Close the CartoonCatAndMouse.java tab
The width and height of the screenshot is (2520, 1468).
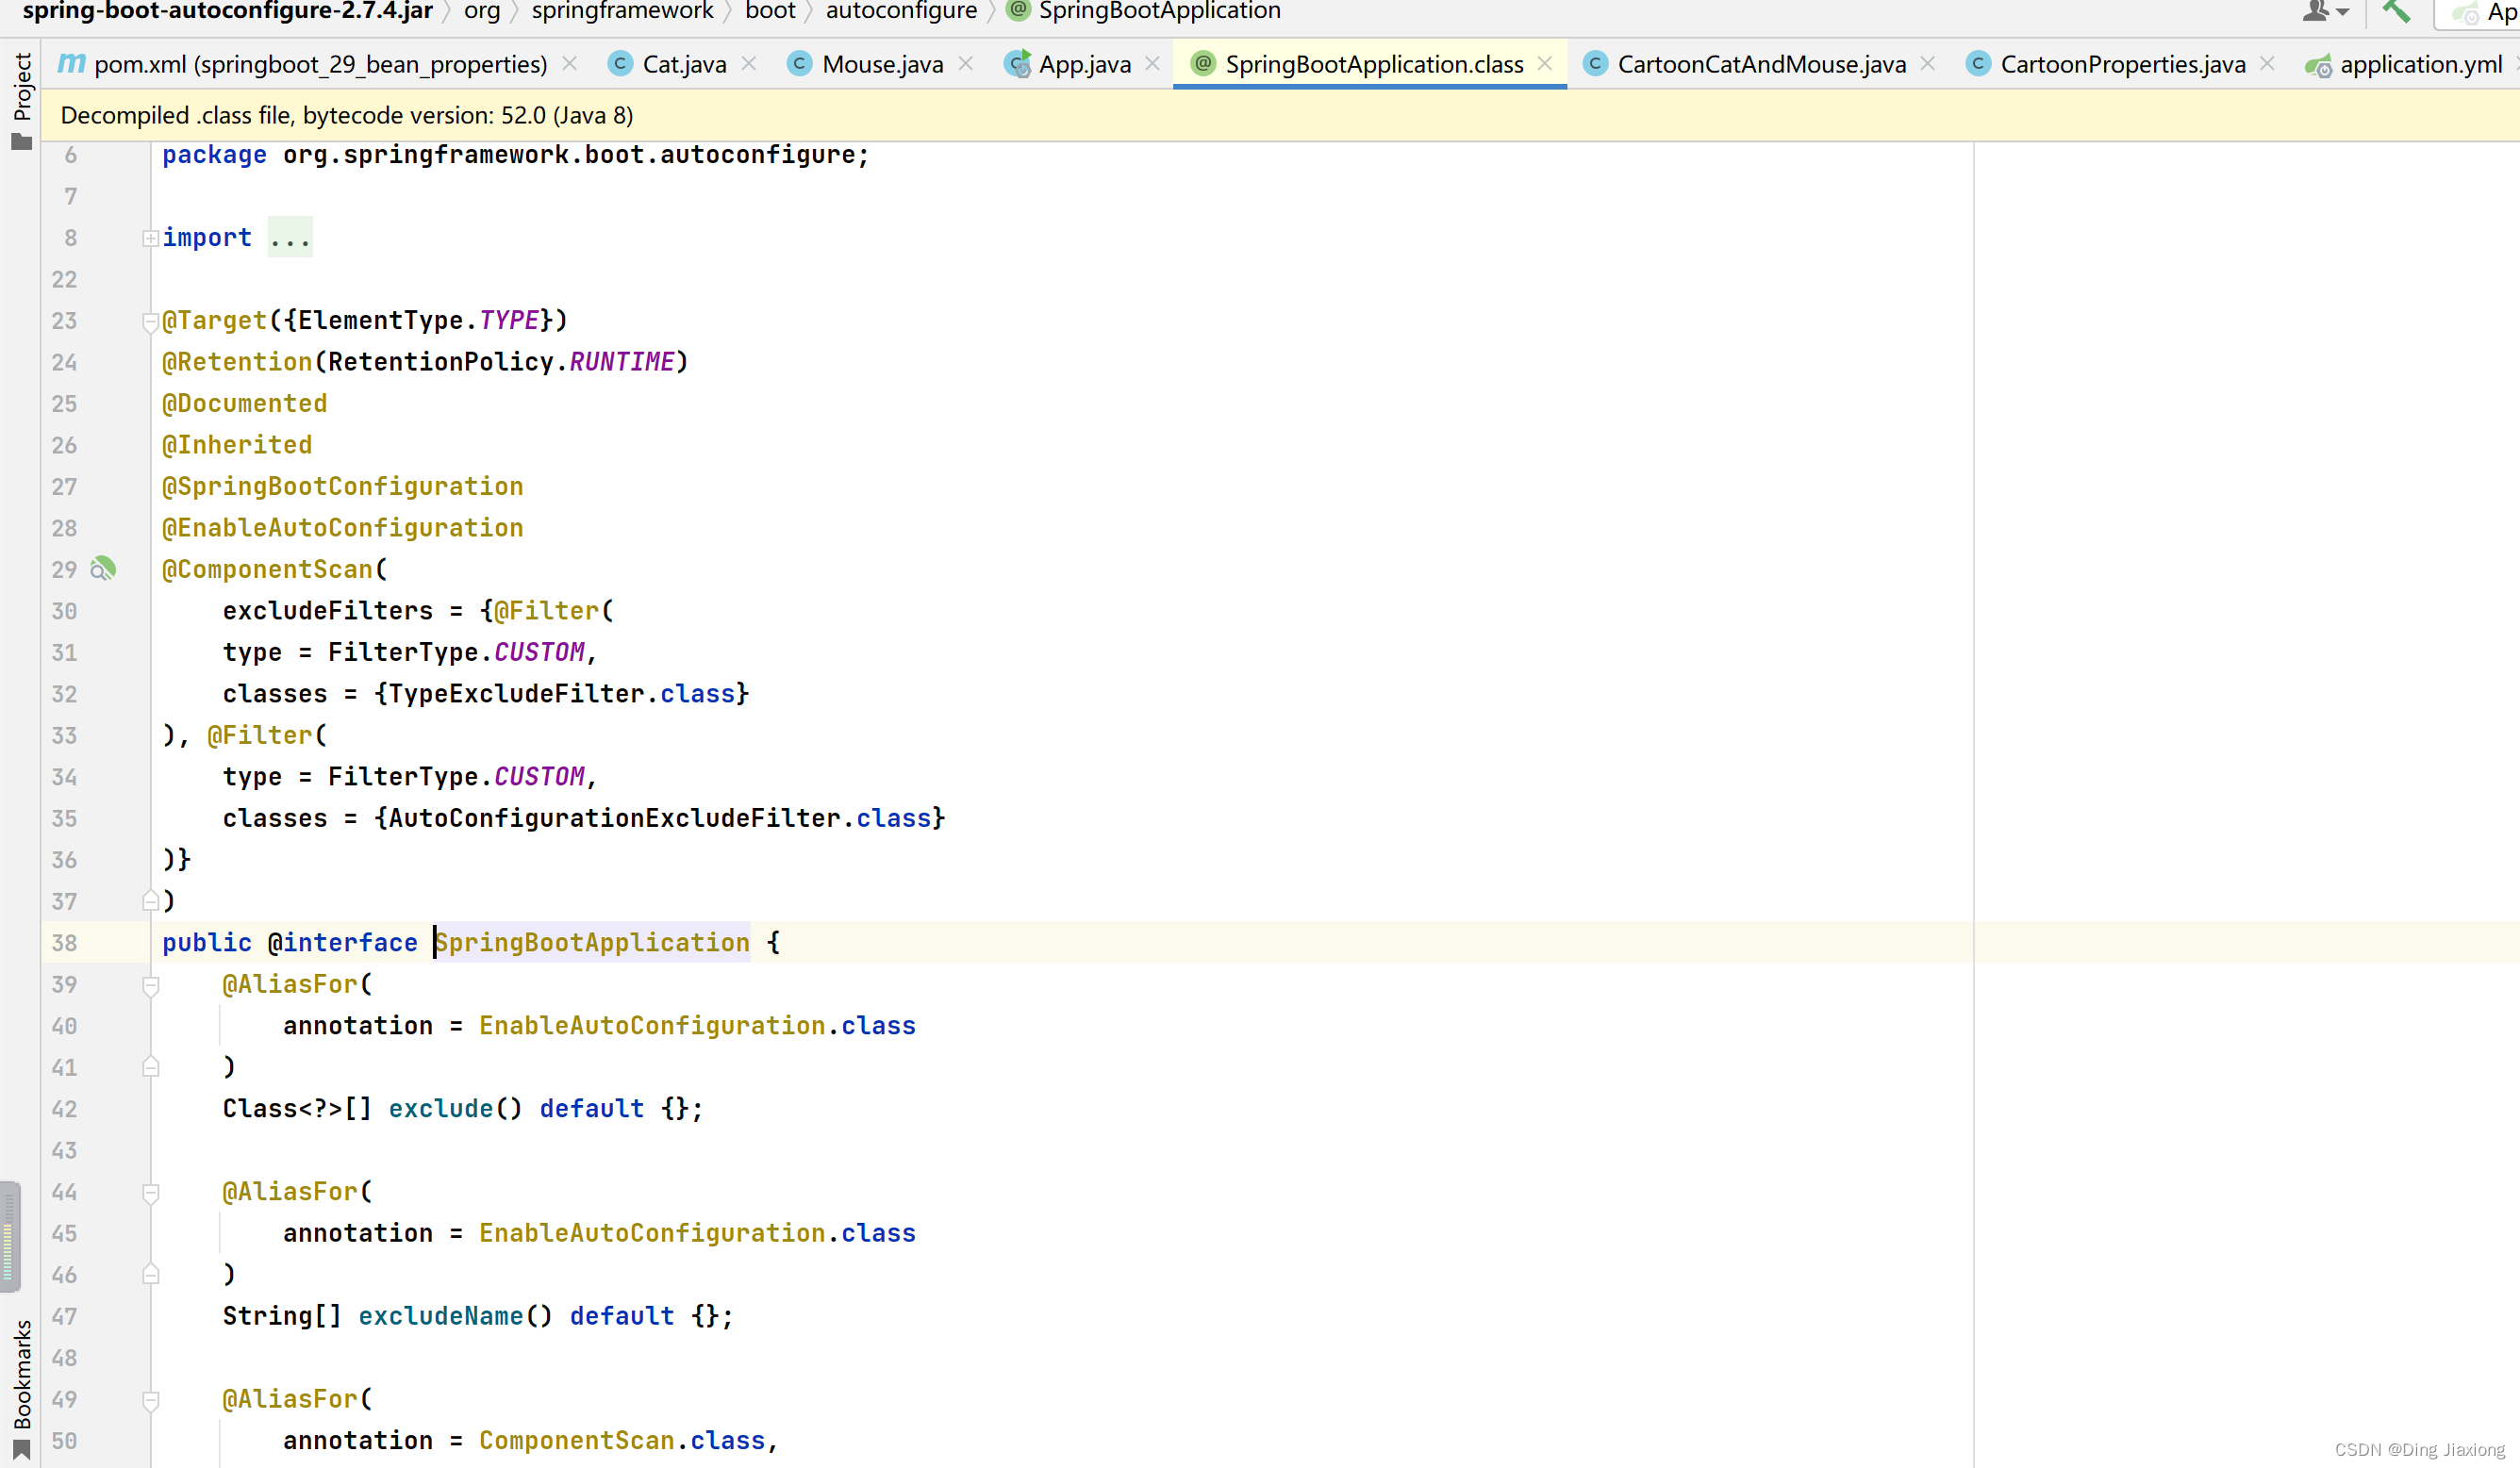pyautogui.click(x=1928, y=64)
